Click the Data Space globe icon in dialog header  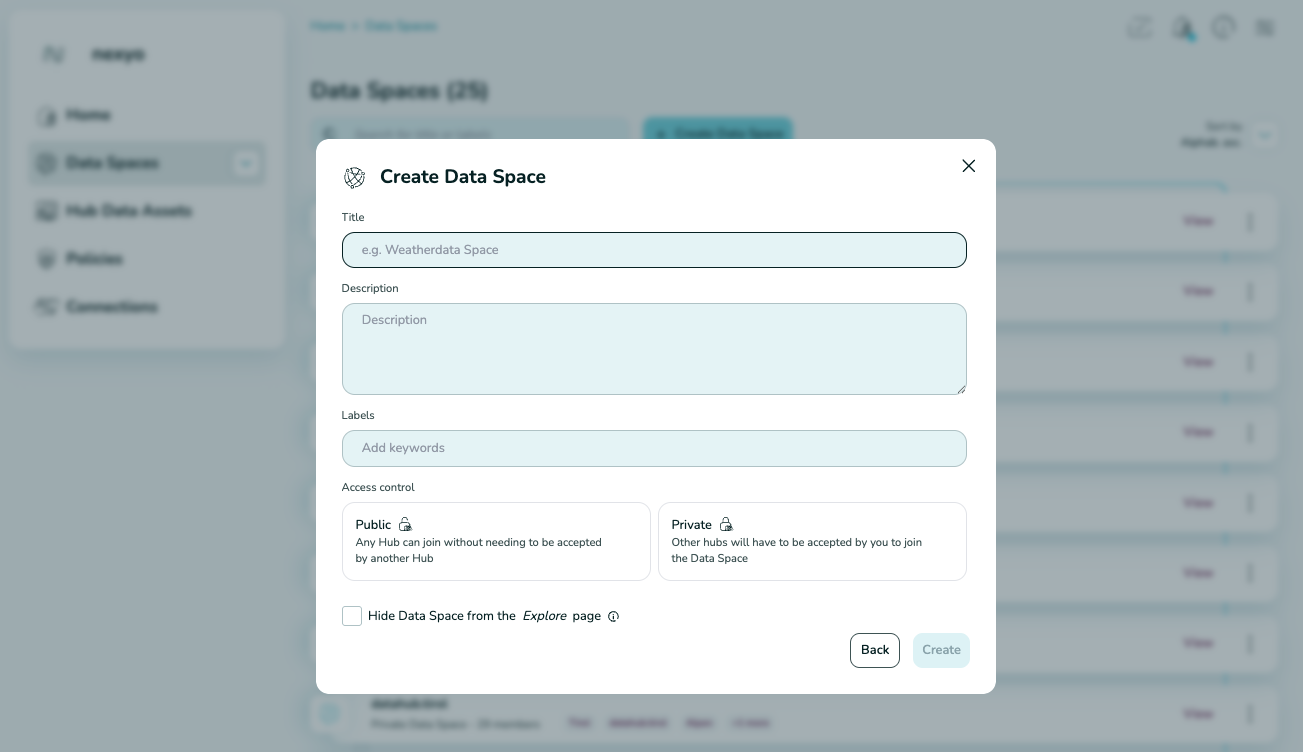click(355, 178)
